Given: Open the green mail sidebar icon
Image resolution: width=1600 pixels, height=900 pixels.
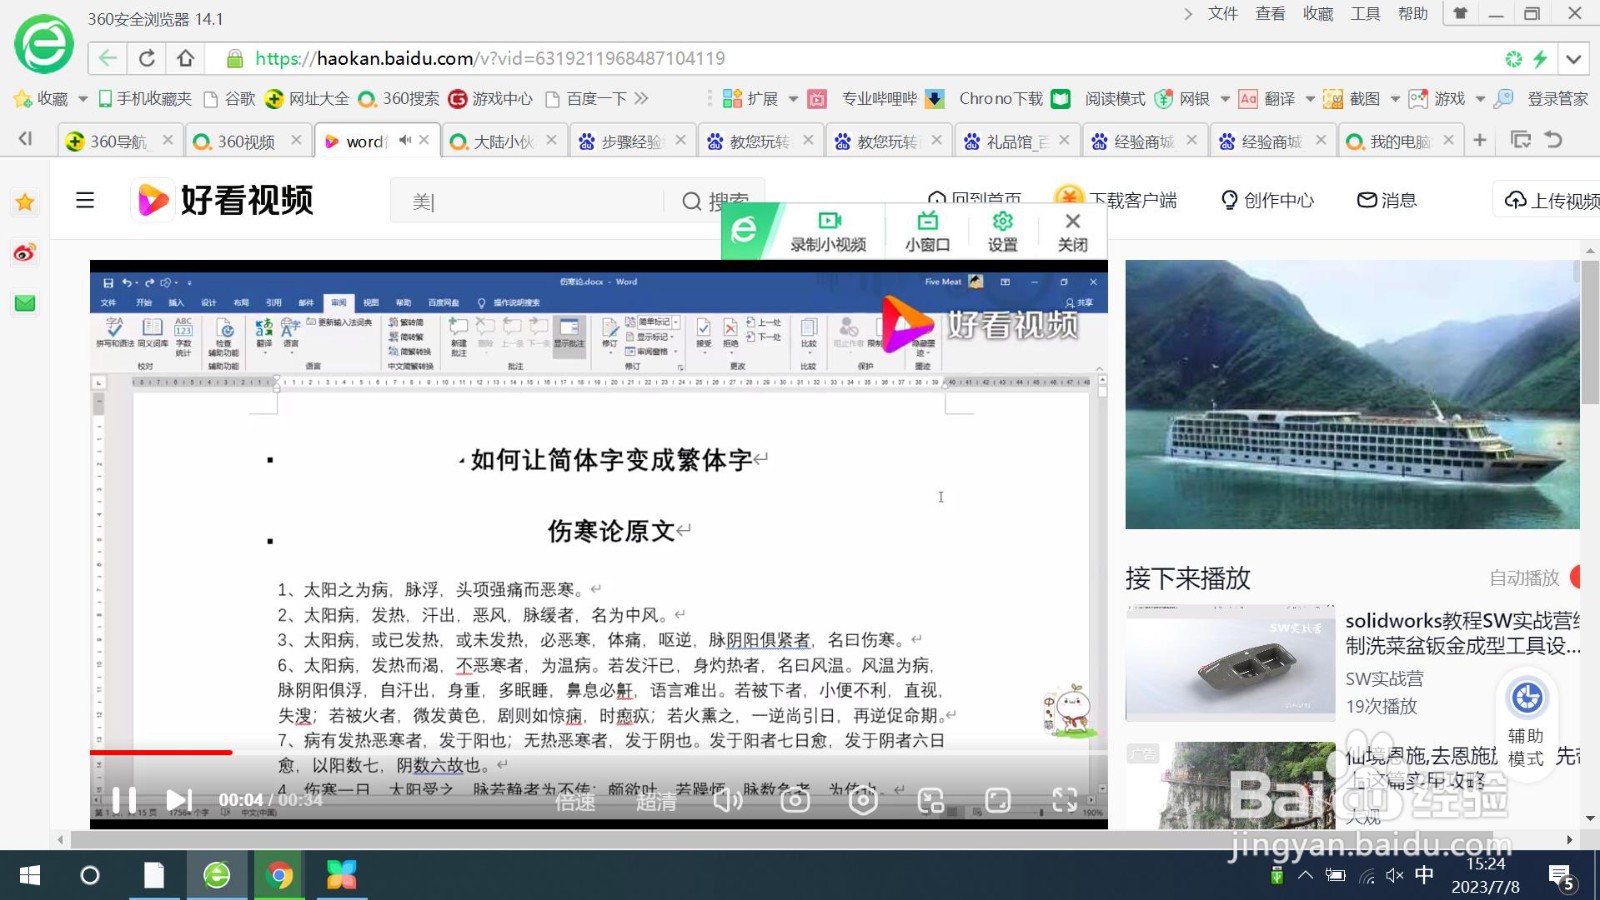Looking at the screenshot, I should point(25,303).
